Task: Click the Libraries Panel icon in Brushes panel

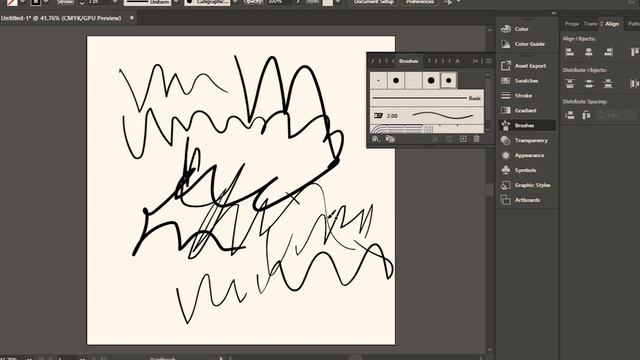Action: 390,139
